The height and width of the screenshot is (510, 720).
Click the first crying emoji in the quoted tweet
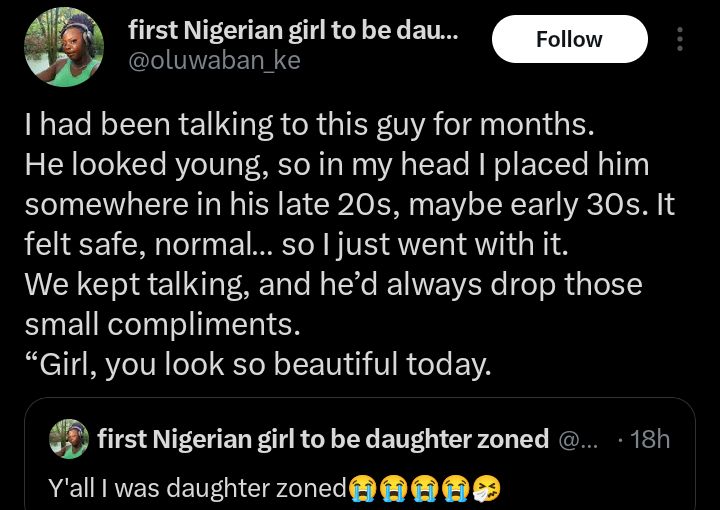pos(361,488)
